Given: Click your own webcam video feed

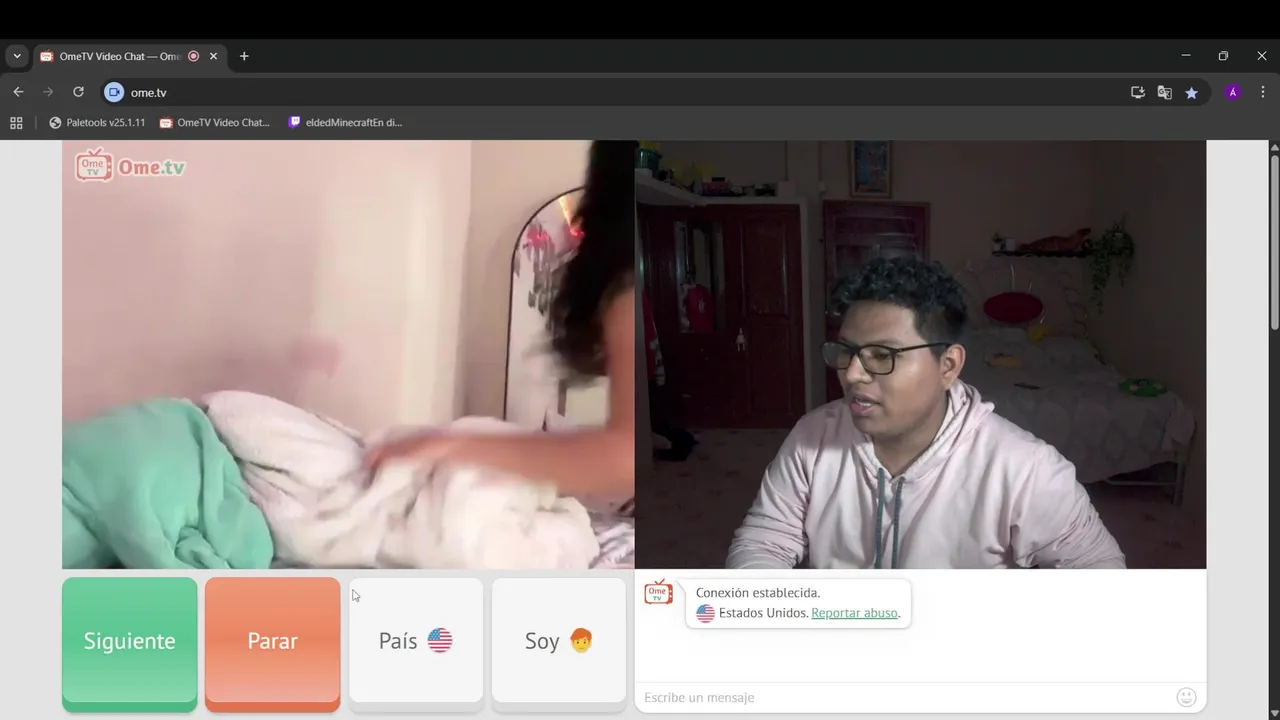Looking at the screenshot, I should pyautogui.click(x=921, y=354).
